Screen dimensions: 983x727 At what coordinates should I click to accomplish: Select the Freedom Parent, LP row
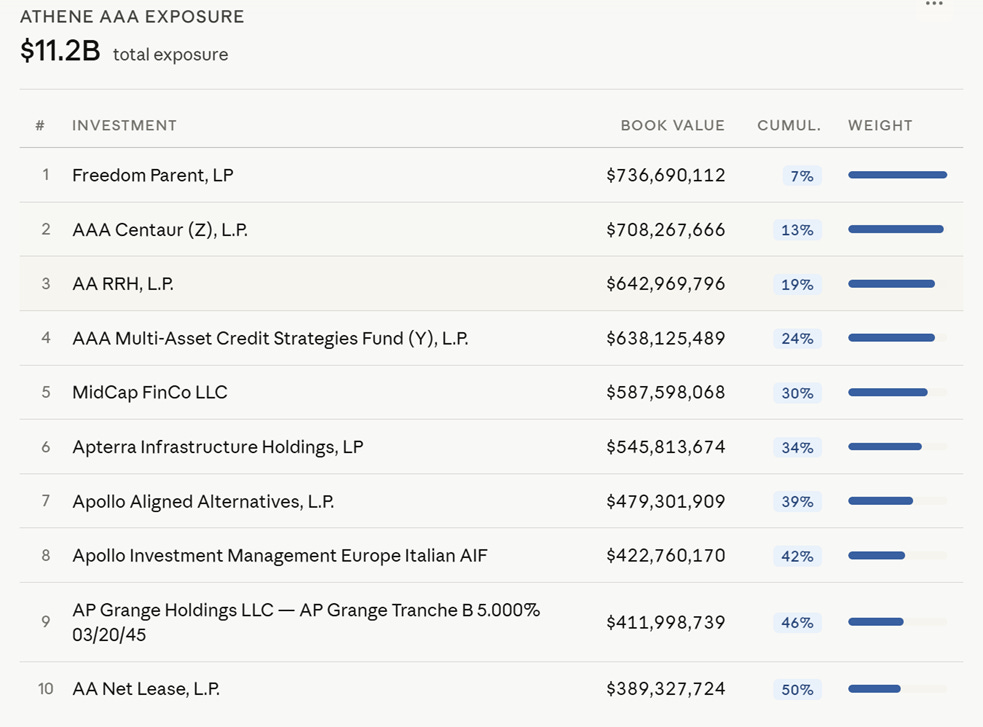[491, 175]
